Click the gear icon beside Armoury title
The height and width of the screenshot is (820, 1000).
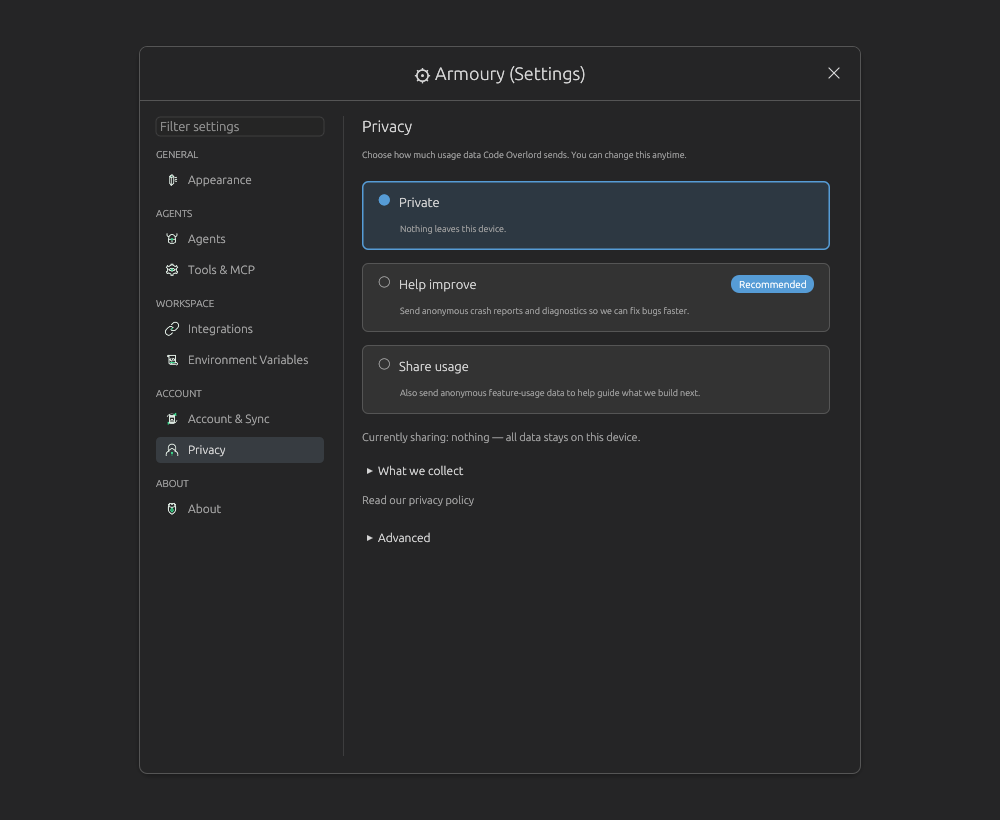point(422,75)
